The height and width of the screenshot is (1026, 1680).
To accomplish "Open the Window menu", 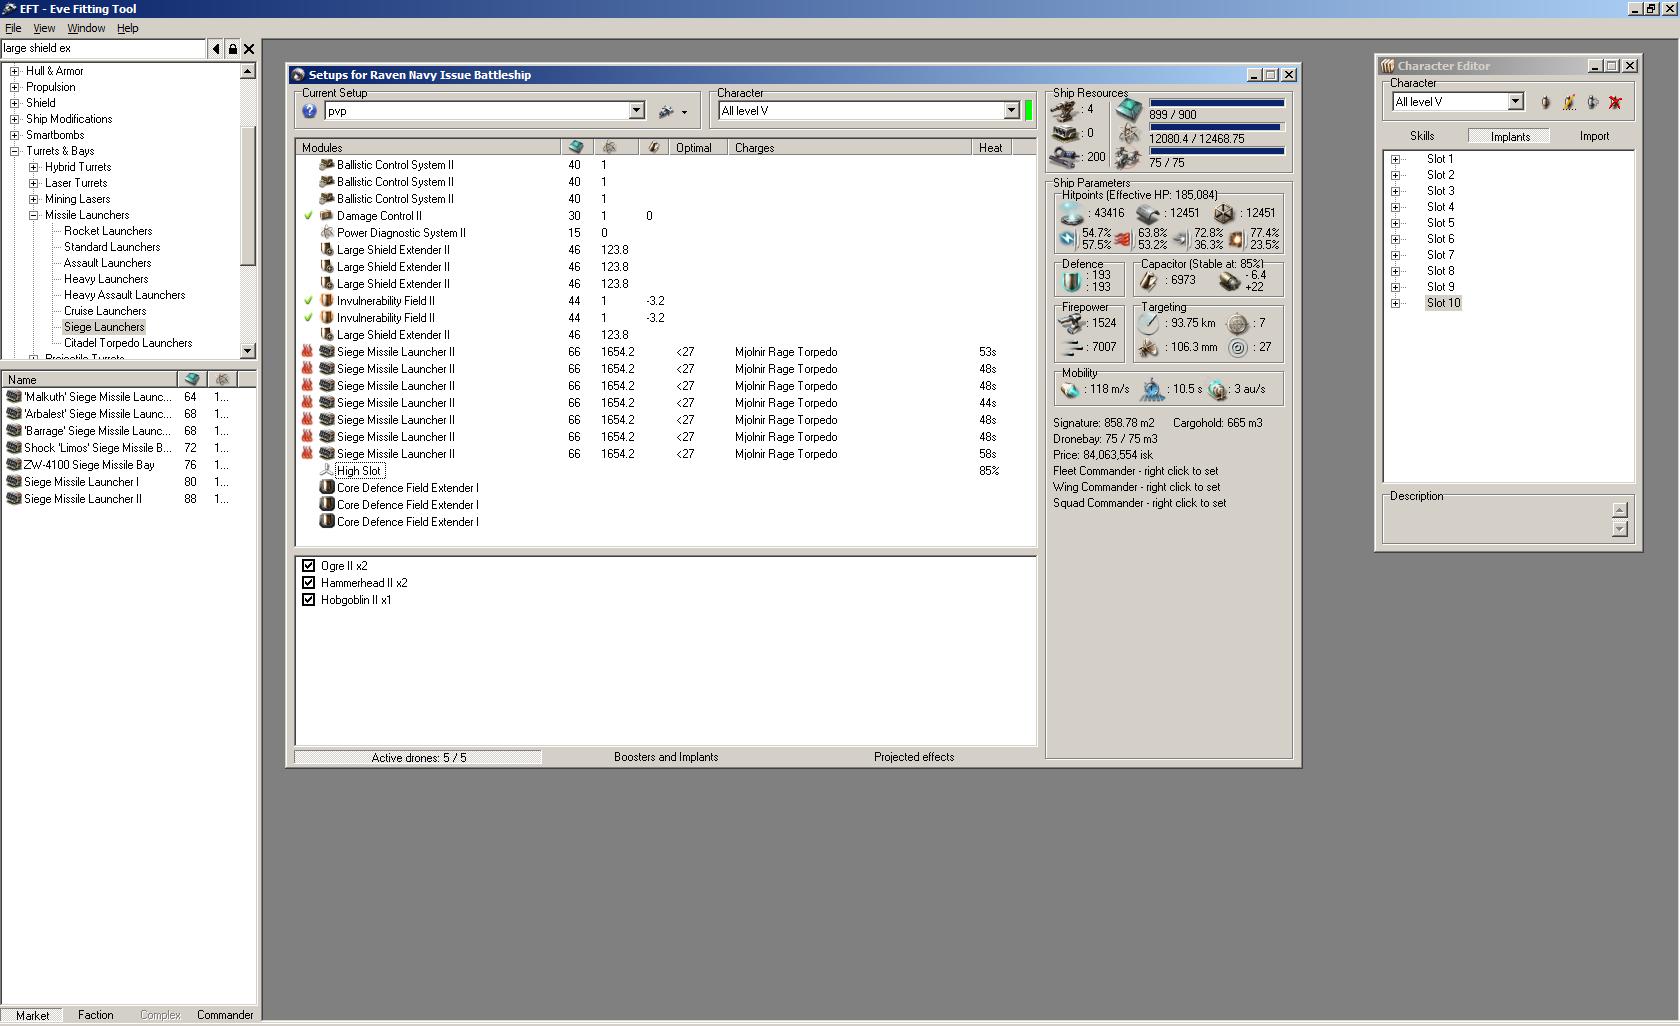I will coord(86,28).
